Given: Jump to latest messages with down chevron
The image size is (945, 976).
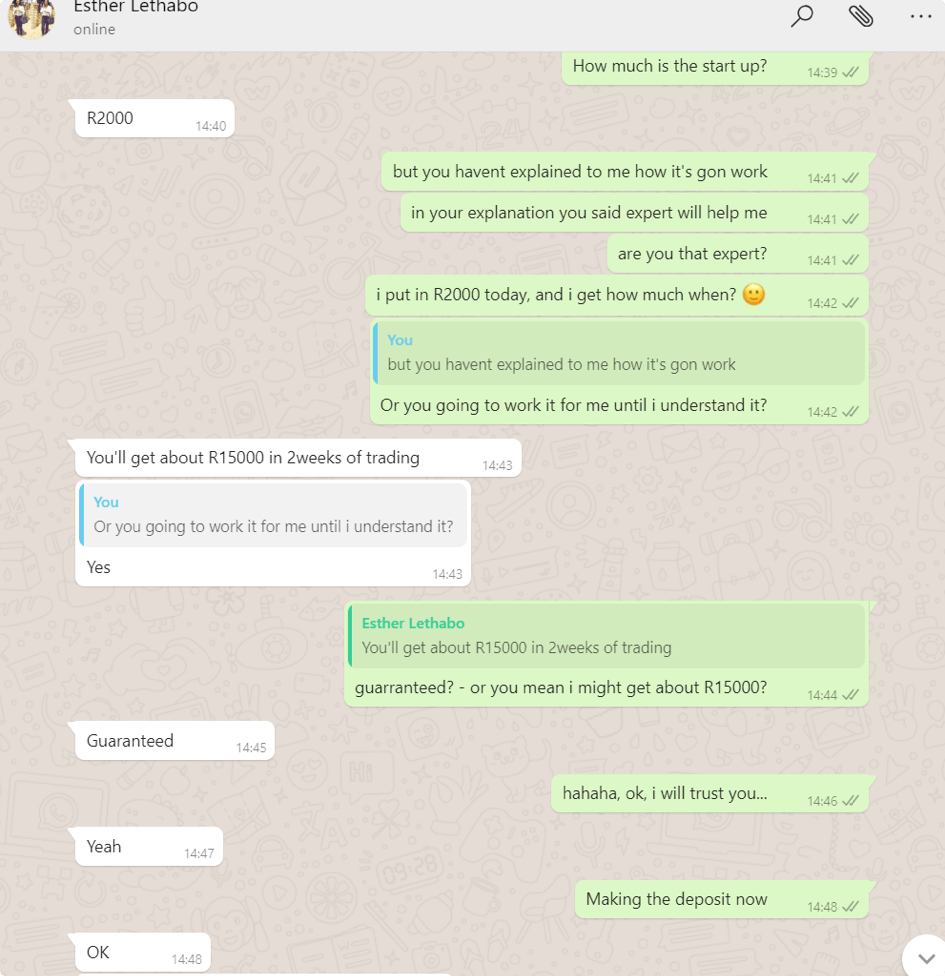Looking at the screenshot, I should [x=927, y=958].
